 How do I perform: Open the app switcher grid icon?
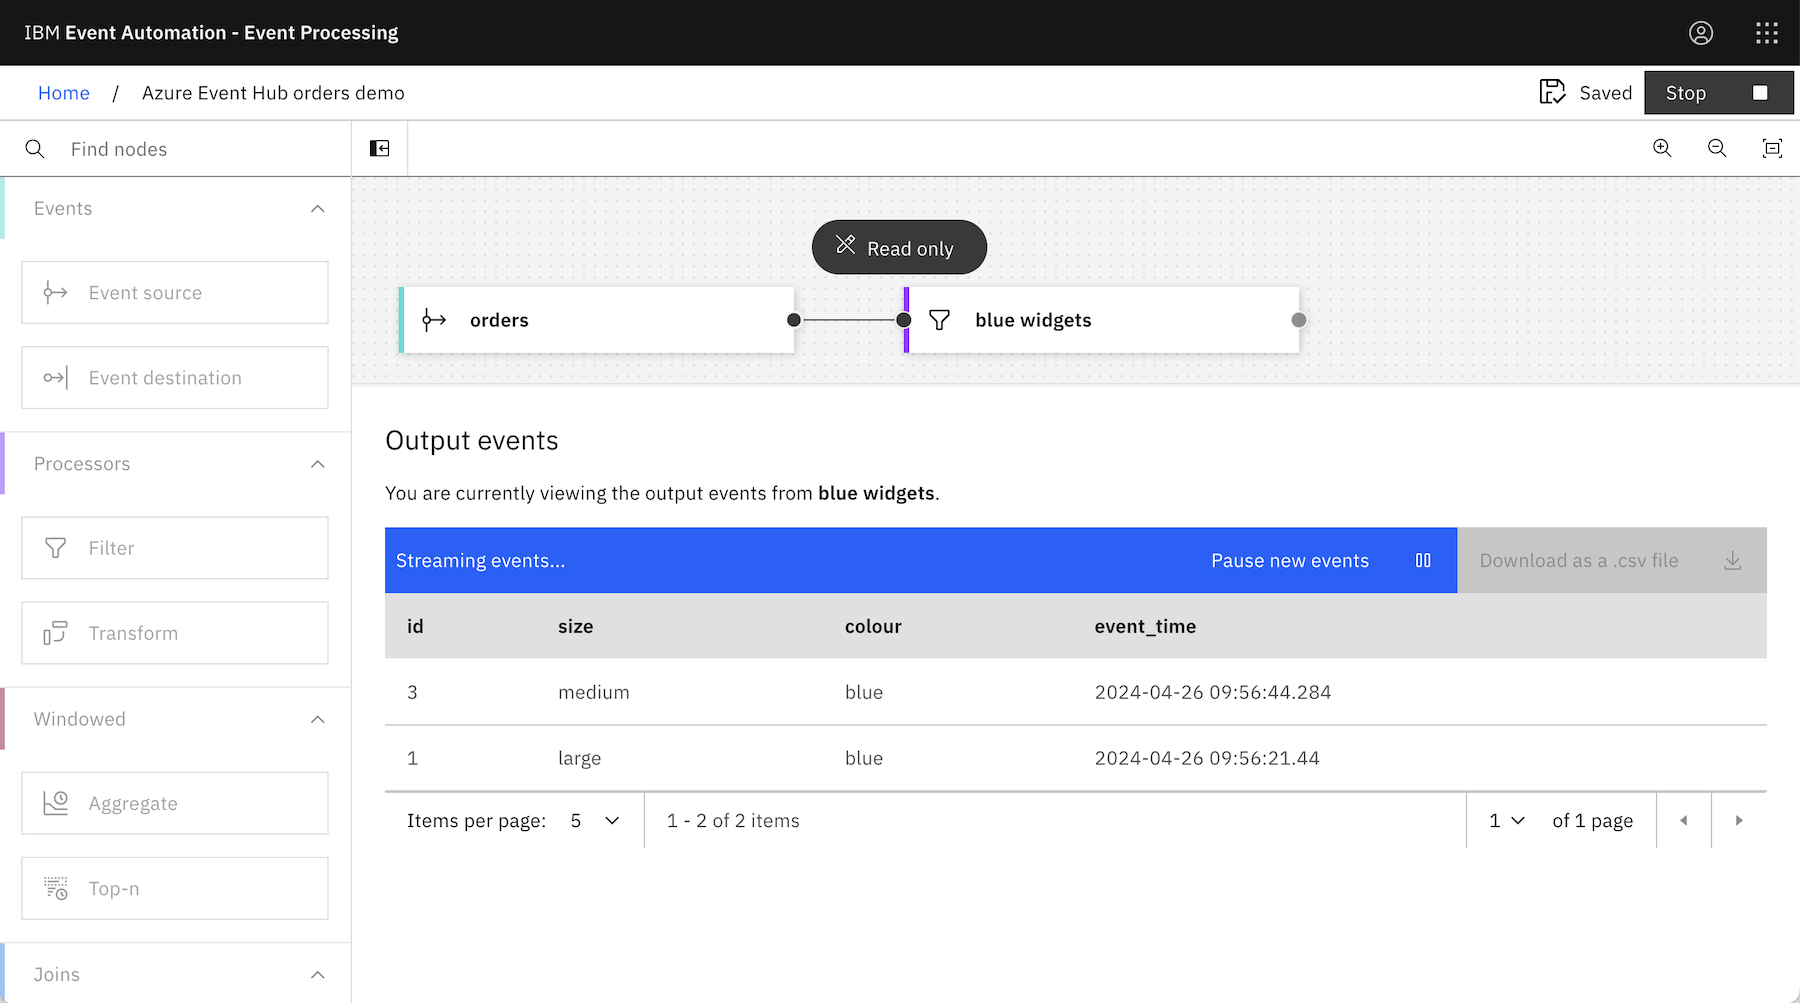1767,33
